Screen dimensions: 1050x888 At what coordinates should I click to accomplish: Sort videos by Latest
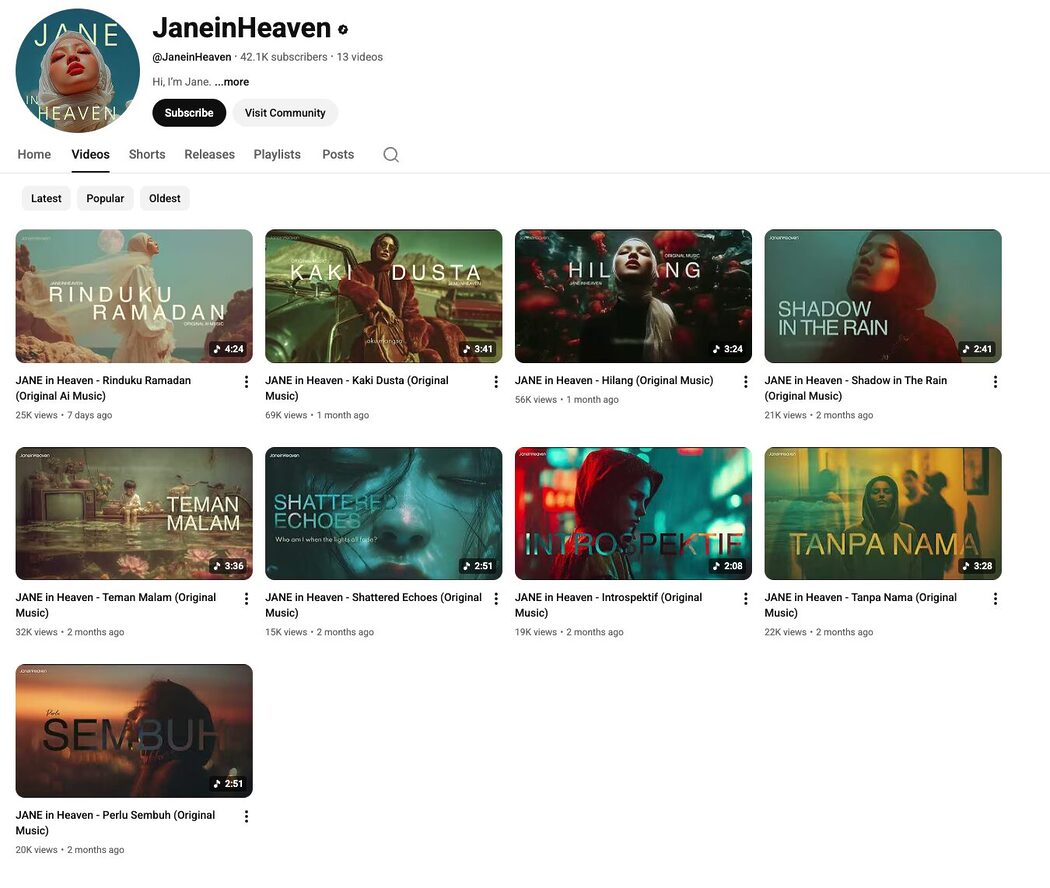(46, 198)
